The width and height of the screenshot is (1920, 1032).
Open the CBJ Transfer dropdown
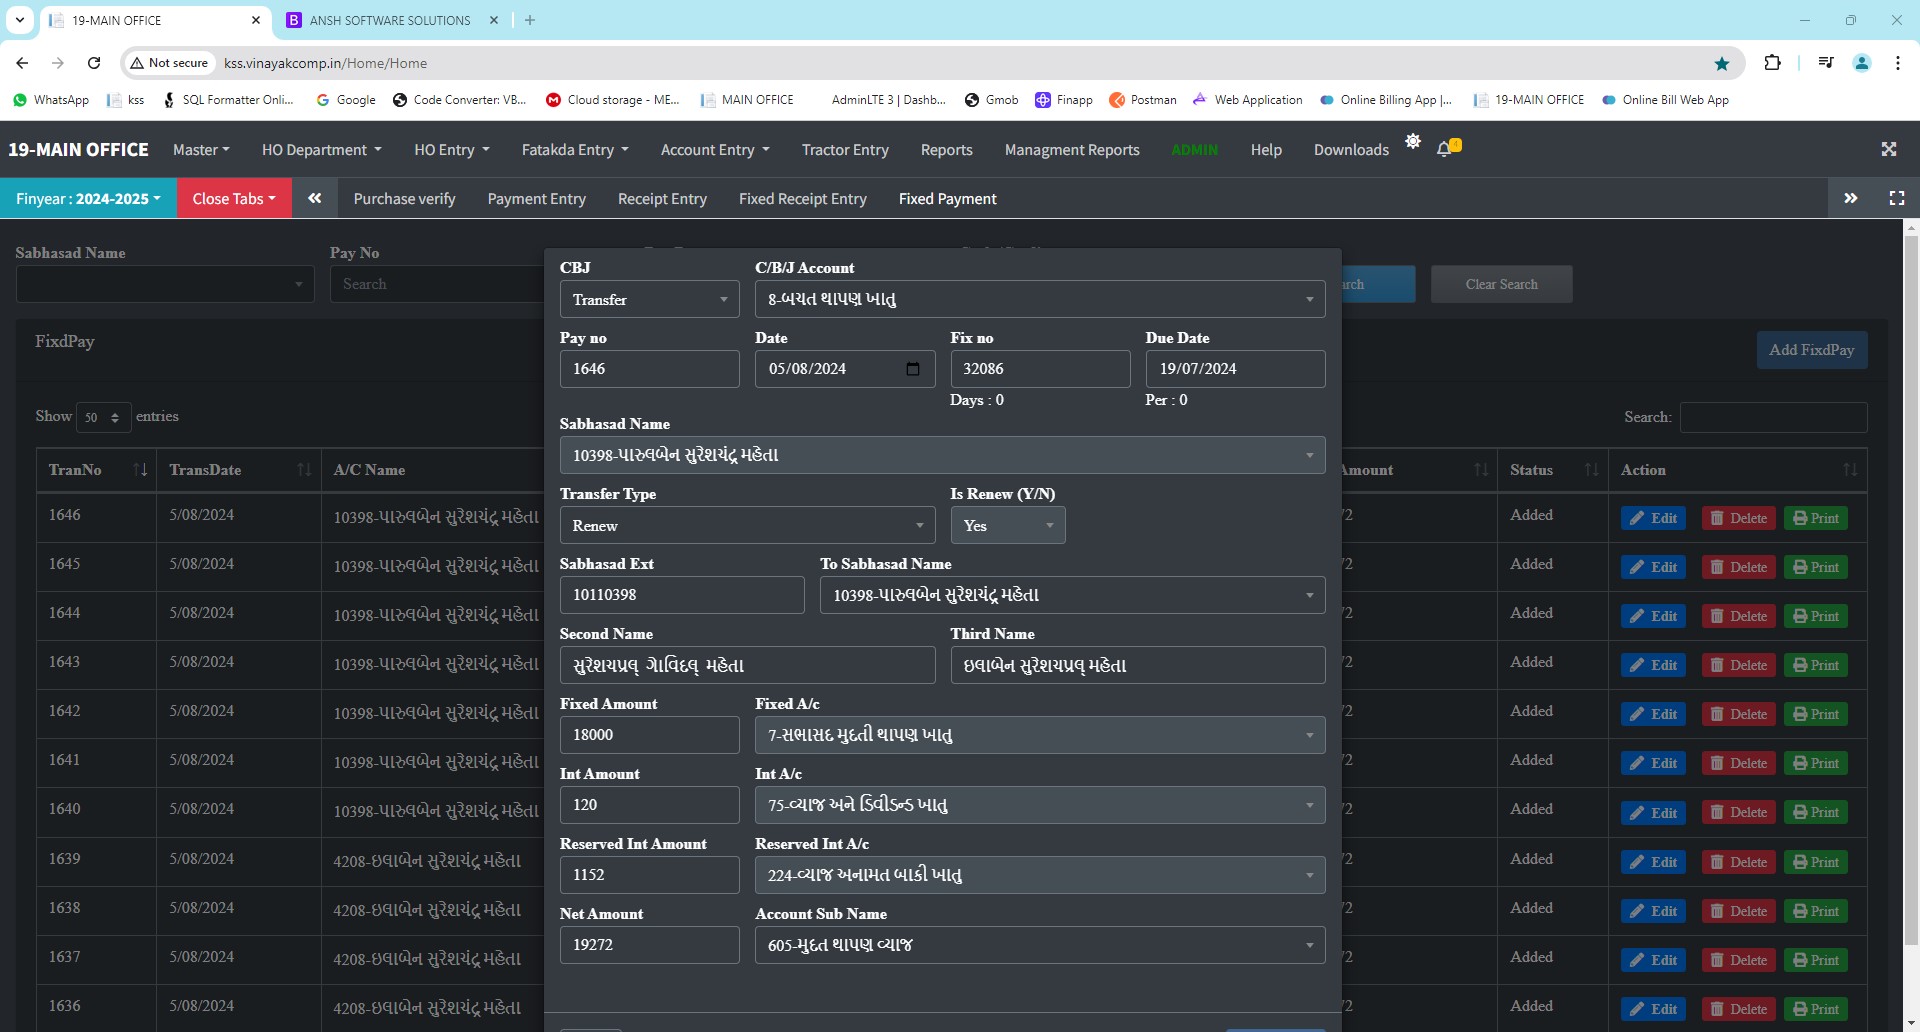[x=649, y=299]
